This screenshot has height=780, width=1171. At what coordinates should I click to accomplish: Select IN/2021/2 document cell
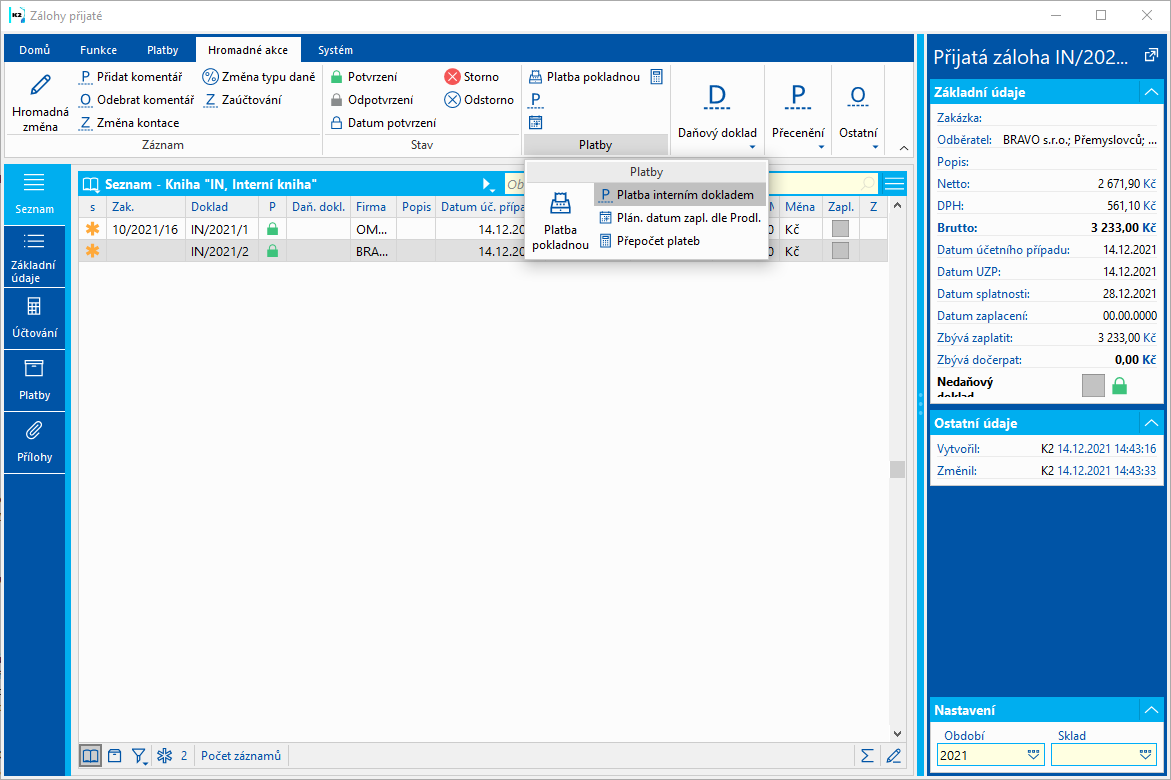(x=222, y=252)
